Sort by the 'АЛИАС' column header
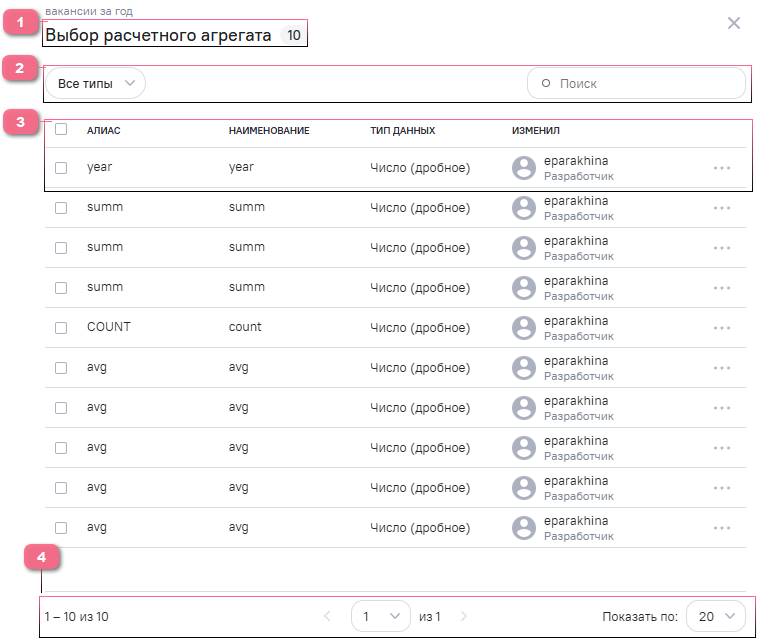 tap(104, 130)
